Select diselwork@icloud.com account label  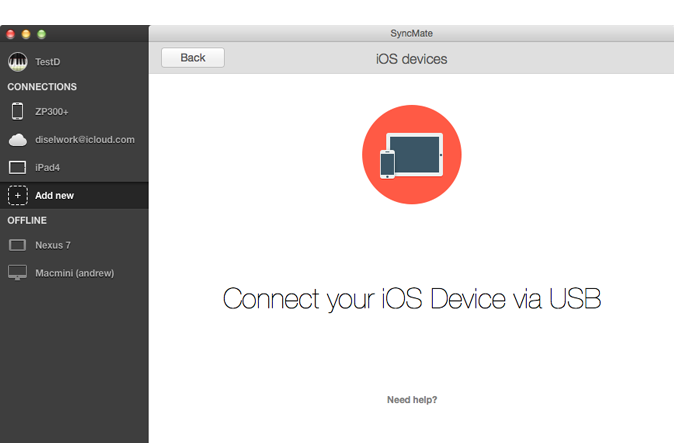[85, 140]
